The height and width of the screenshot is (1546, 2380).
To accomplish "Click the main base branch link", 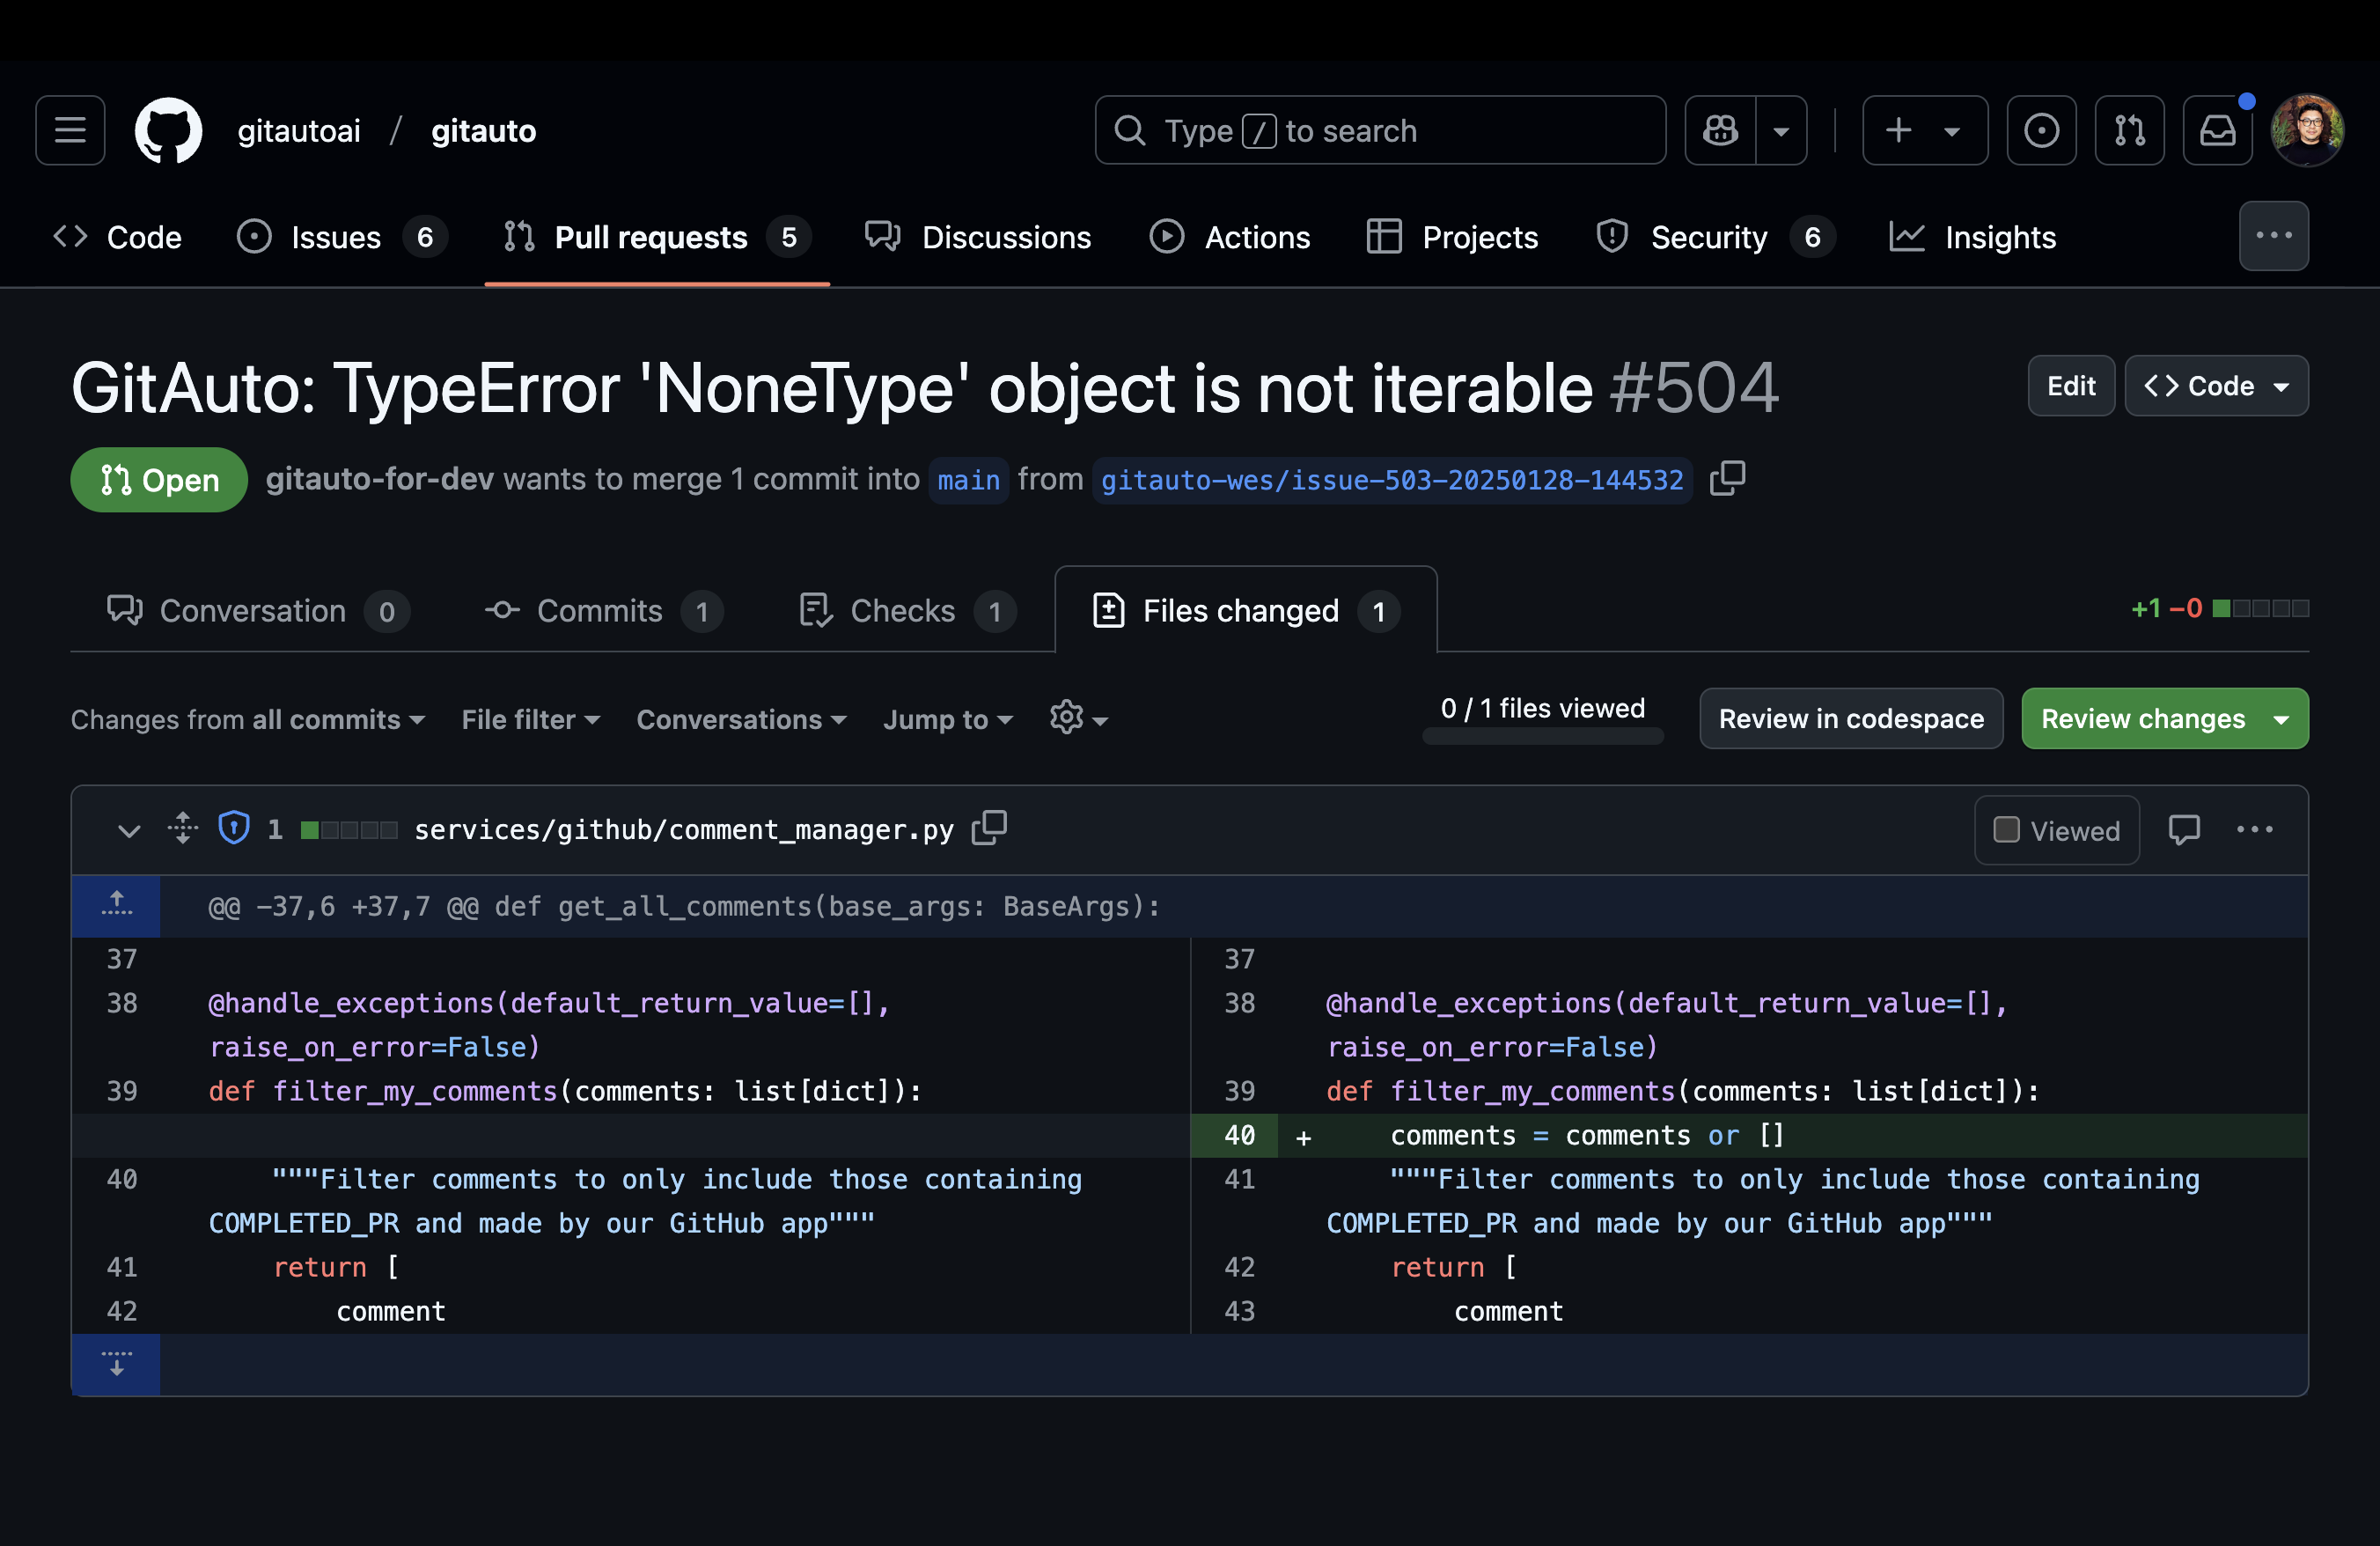I will (x=968, y=480).
